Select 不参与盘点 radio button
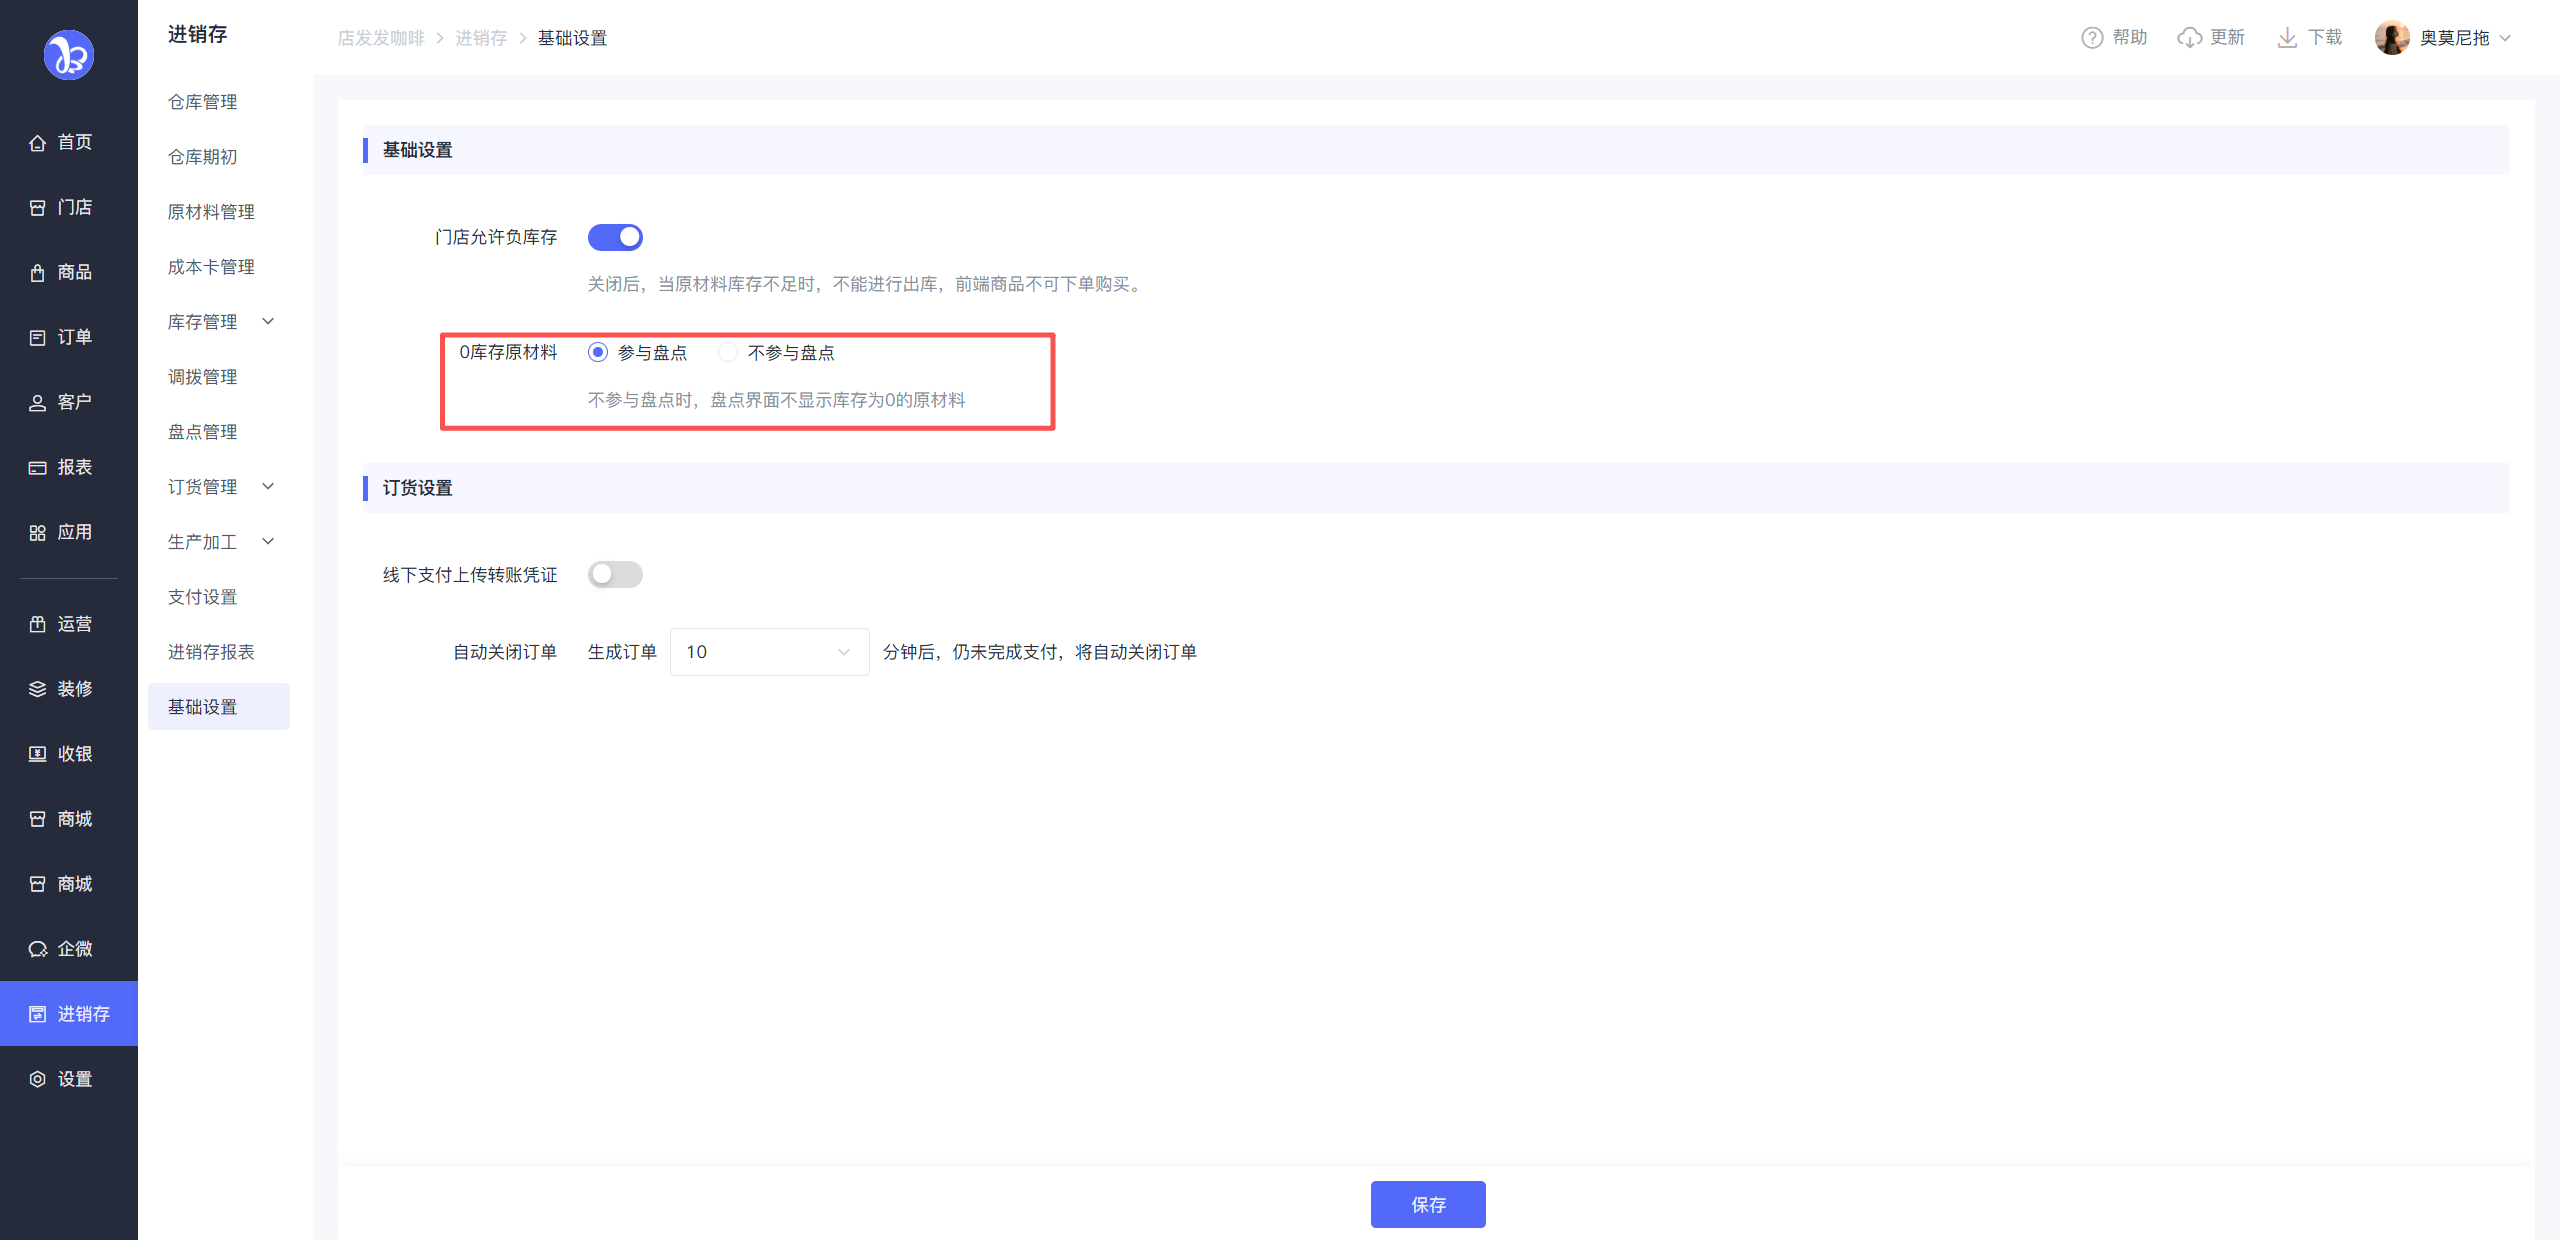Screen dimensions: 2560x1240 tap(728, 352)
